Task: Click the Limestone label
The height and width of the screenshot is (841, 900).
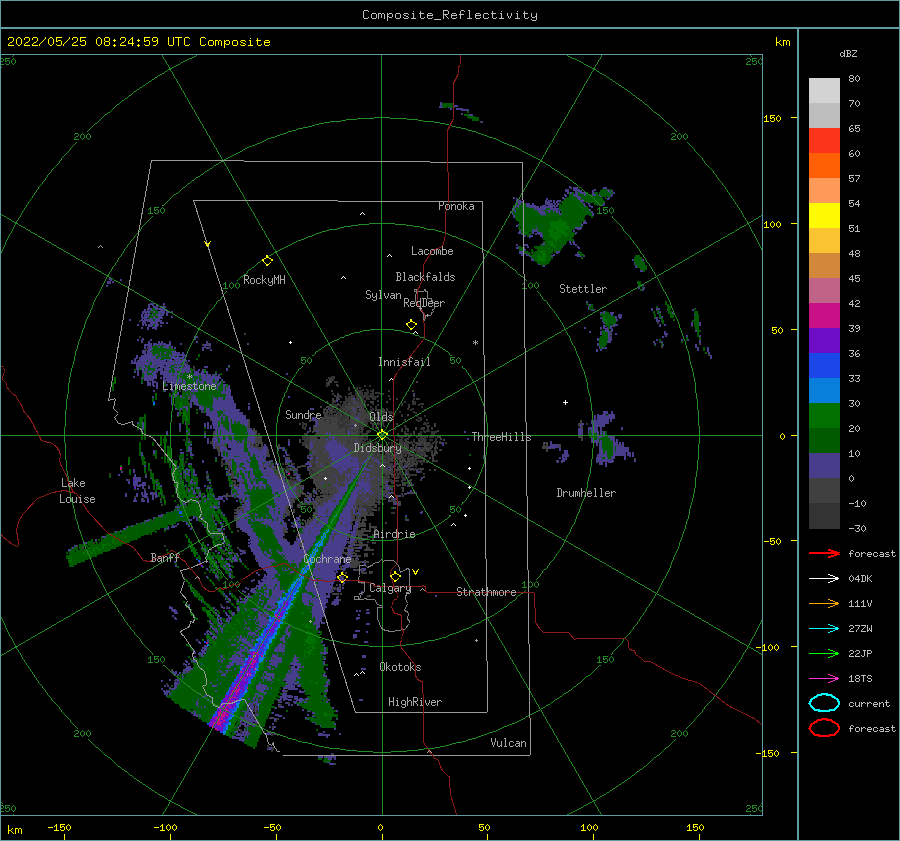Action: 189,386
